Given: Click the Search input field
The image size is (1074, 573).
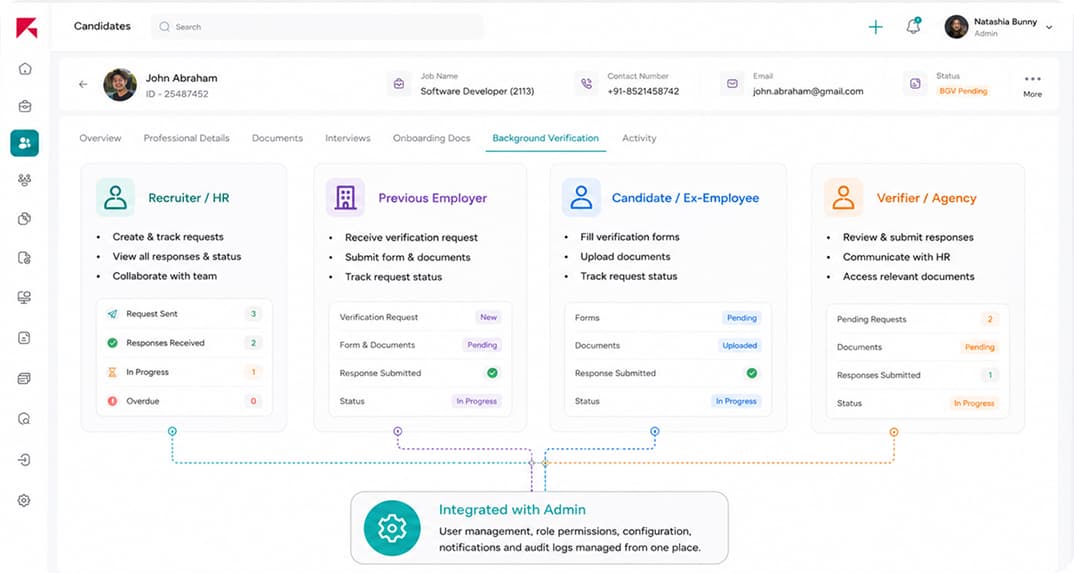Looking at the screenshot, I should (x=317, y=27).
